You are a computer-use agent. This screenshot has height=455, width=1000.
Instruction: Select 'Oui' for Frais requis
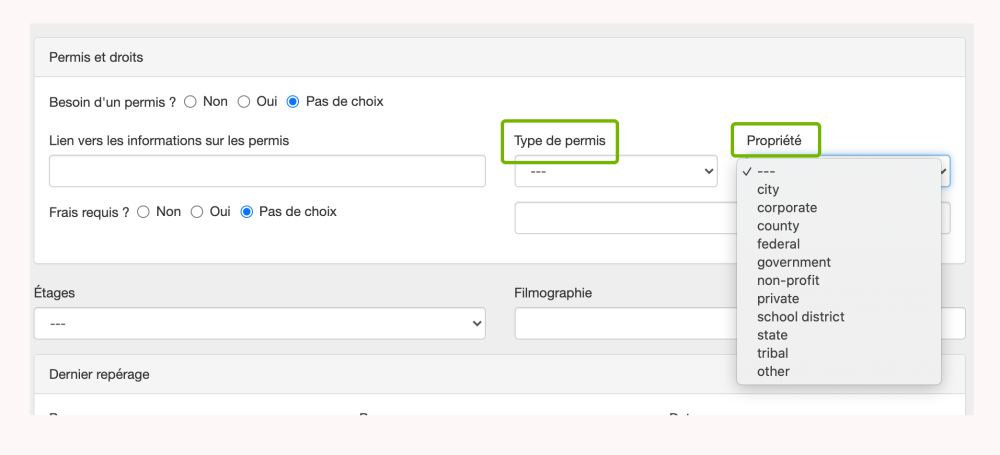[197, 212]
